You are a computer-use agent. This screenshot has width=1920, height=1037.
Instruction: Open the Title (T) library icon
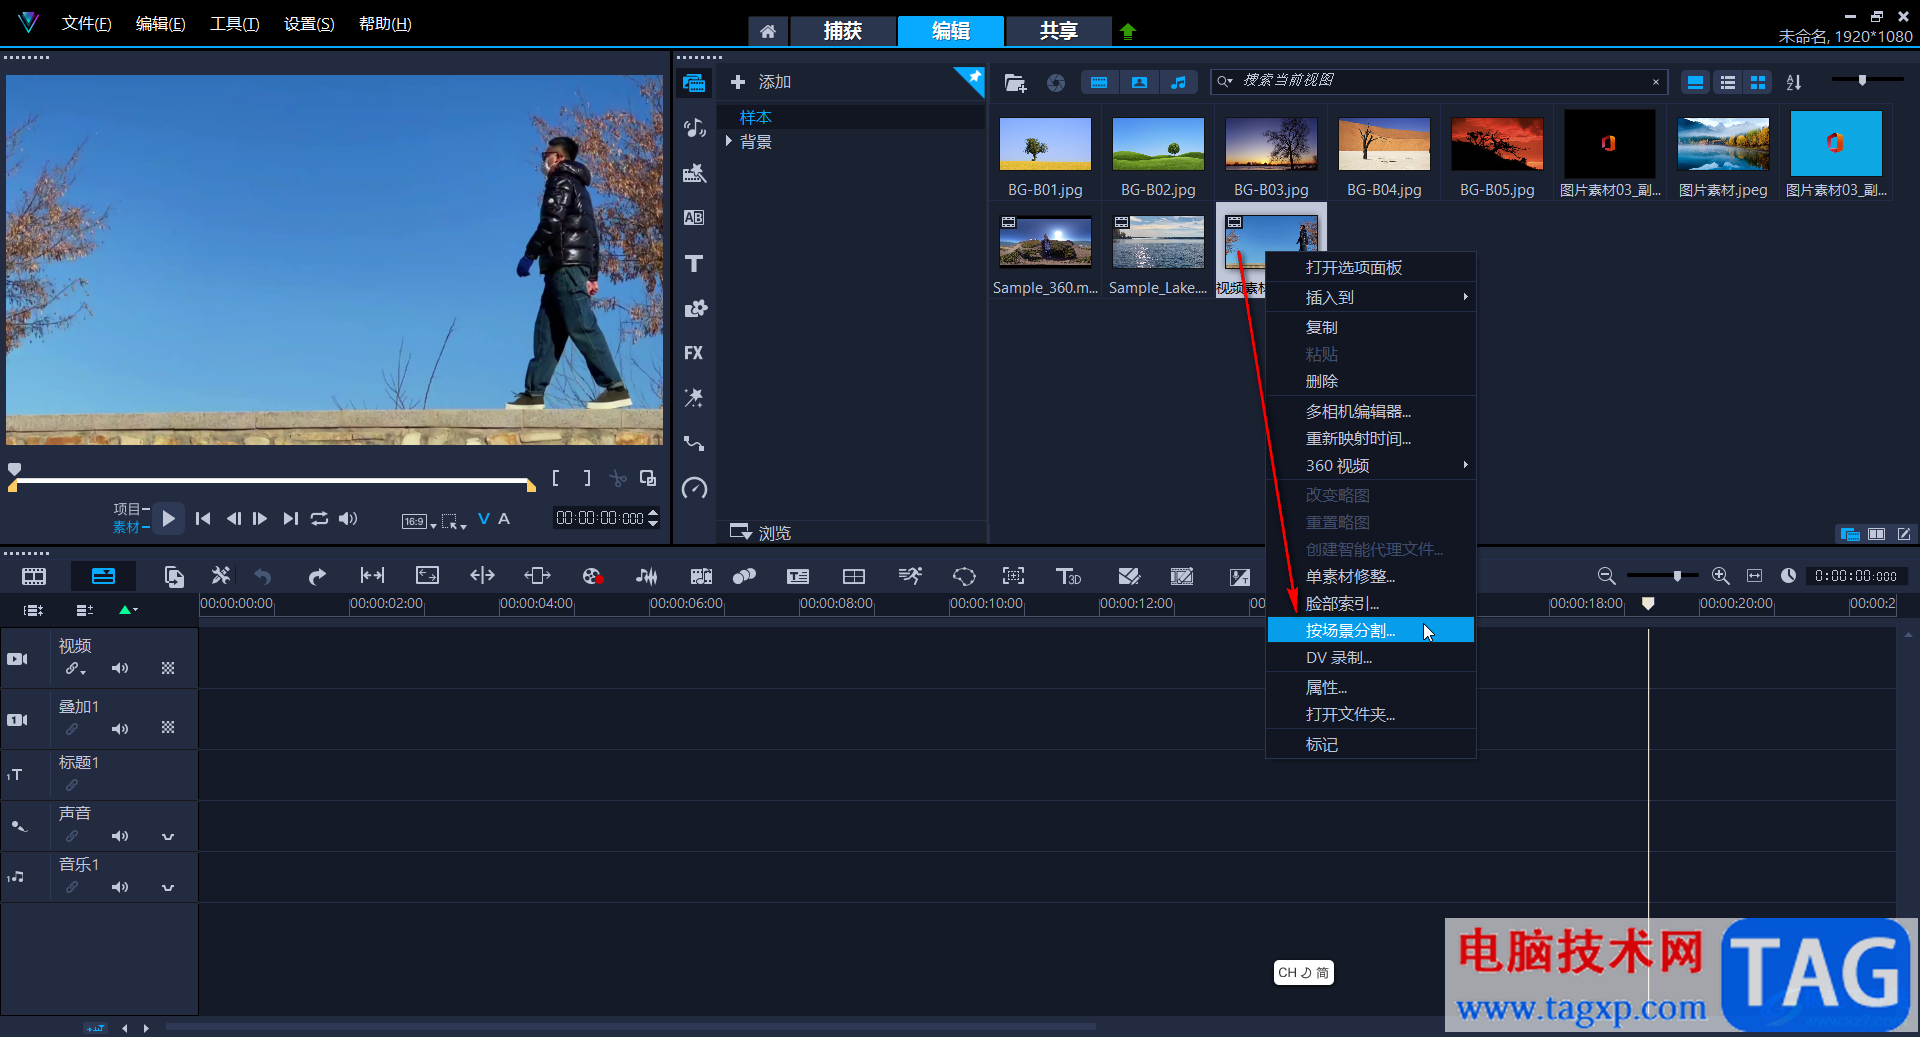point(694,263)
